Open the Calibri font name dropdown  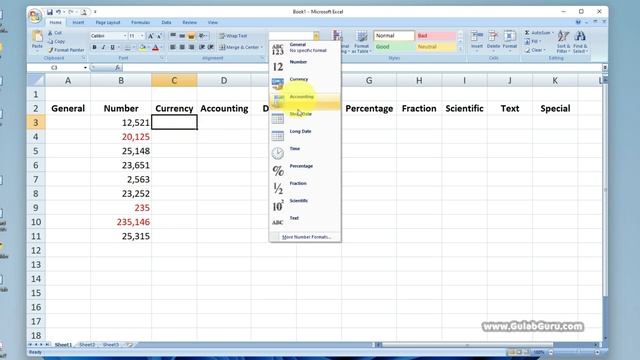tap(125, 36)
